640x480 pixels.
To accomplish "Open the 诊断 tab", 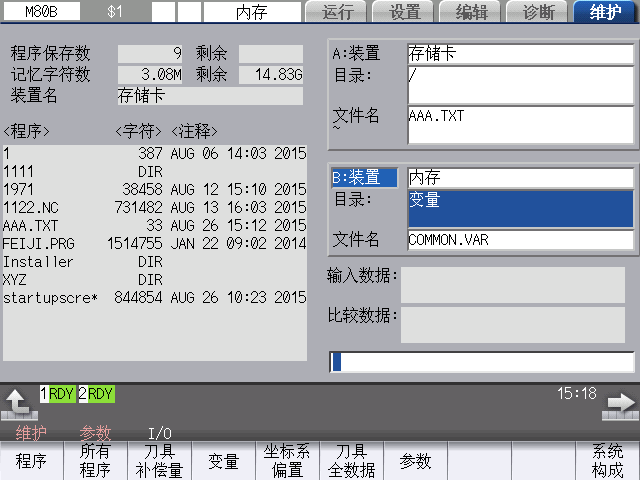I will click(x=538, y=12).
